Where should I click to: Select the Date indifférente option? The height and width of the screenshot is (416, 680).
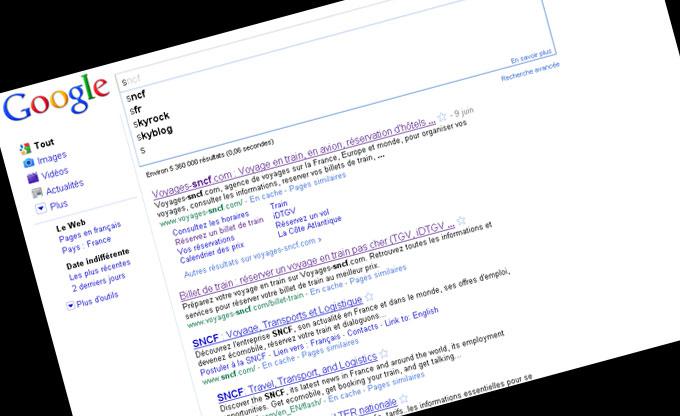tap(98, 259)
